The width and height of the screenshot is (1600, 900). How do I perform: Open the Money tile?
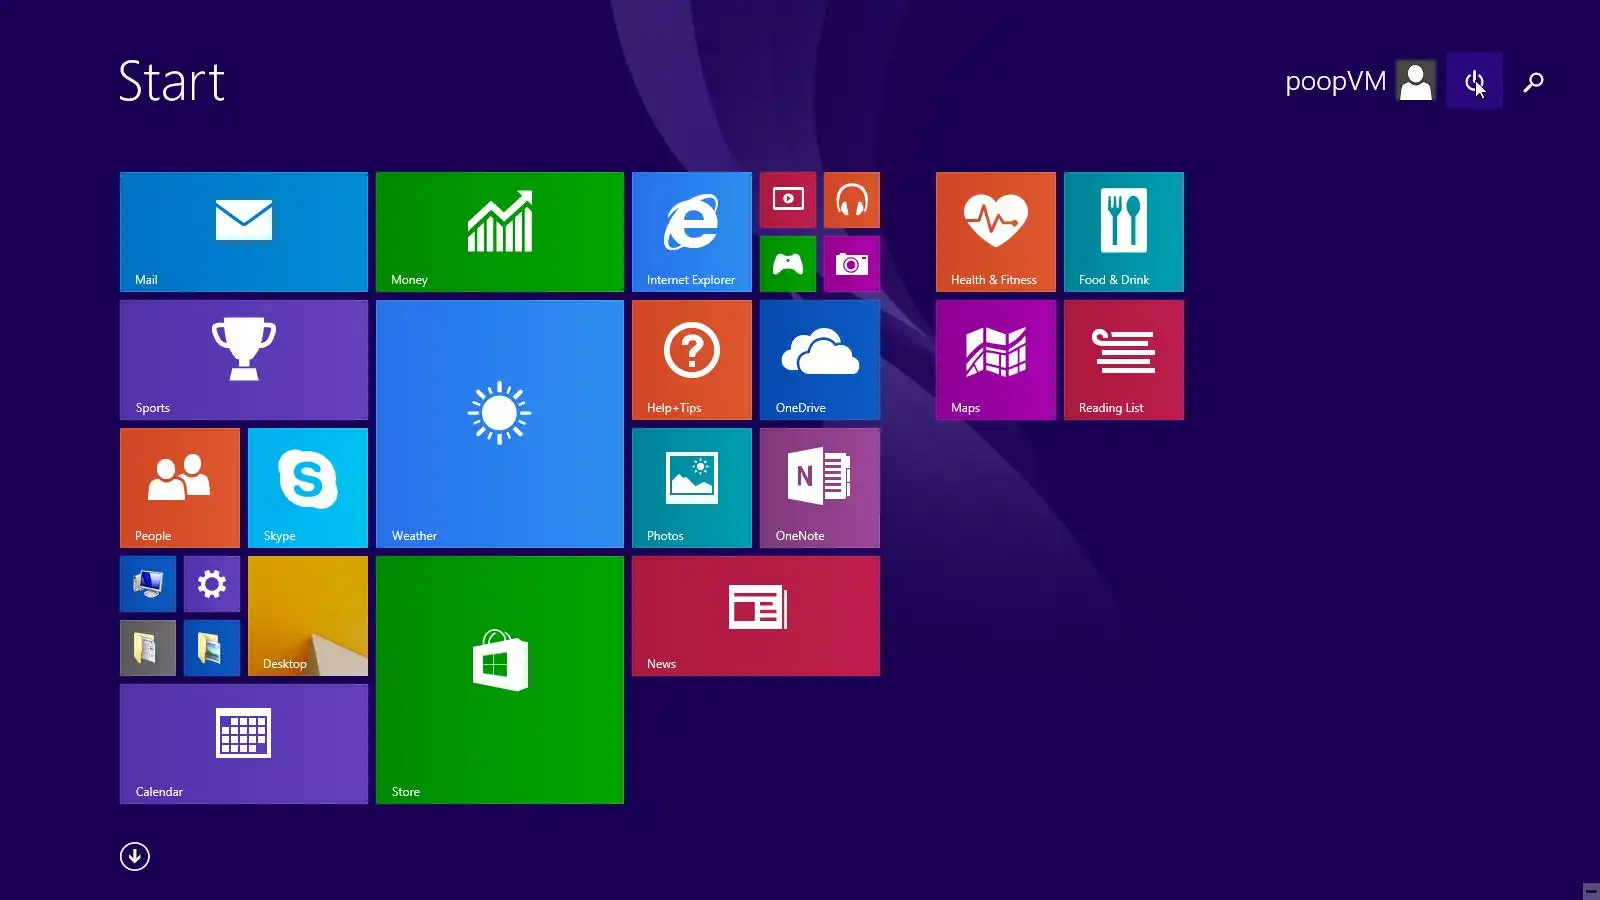pyautogui.click(x=500, y=232)
